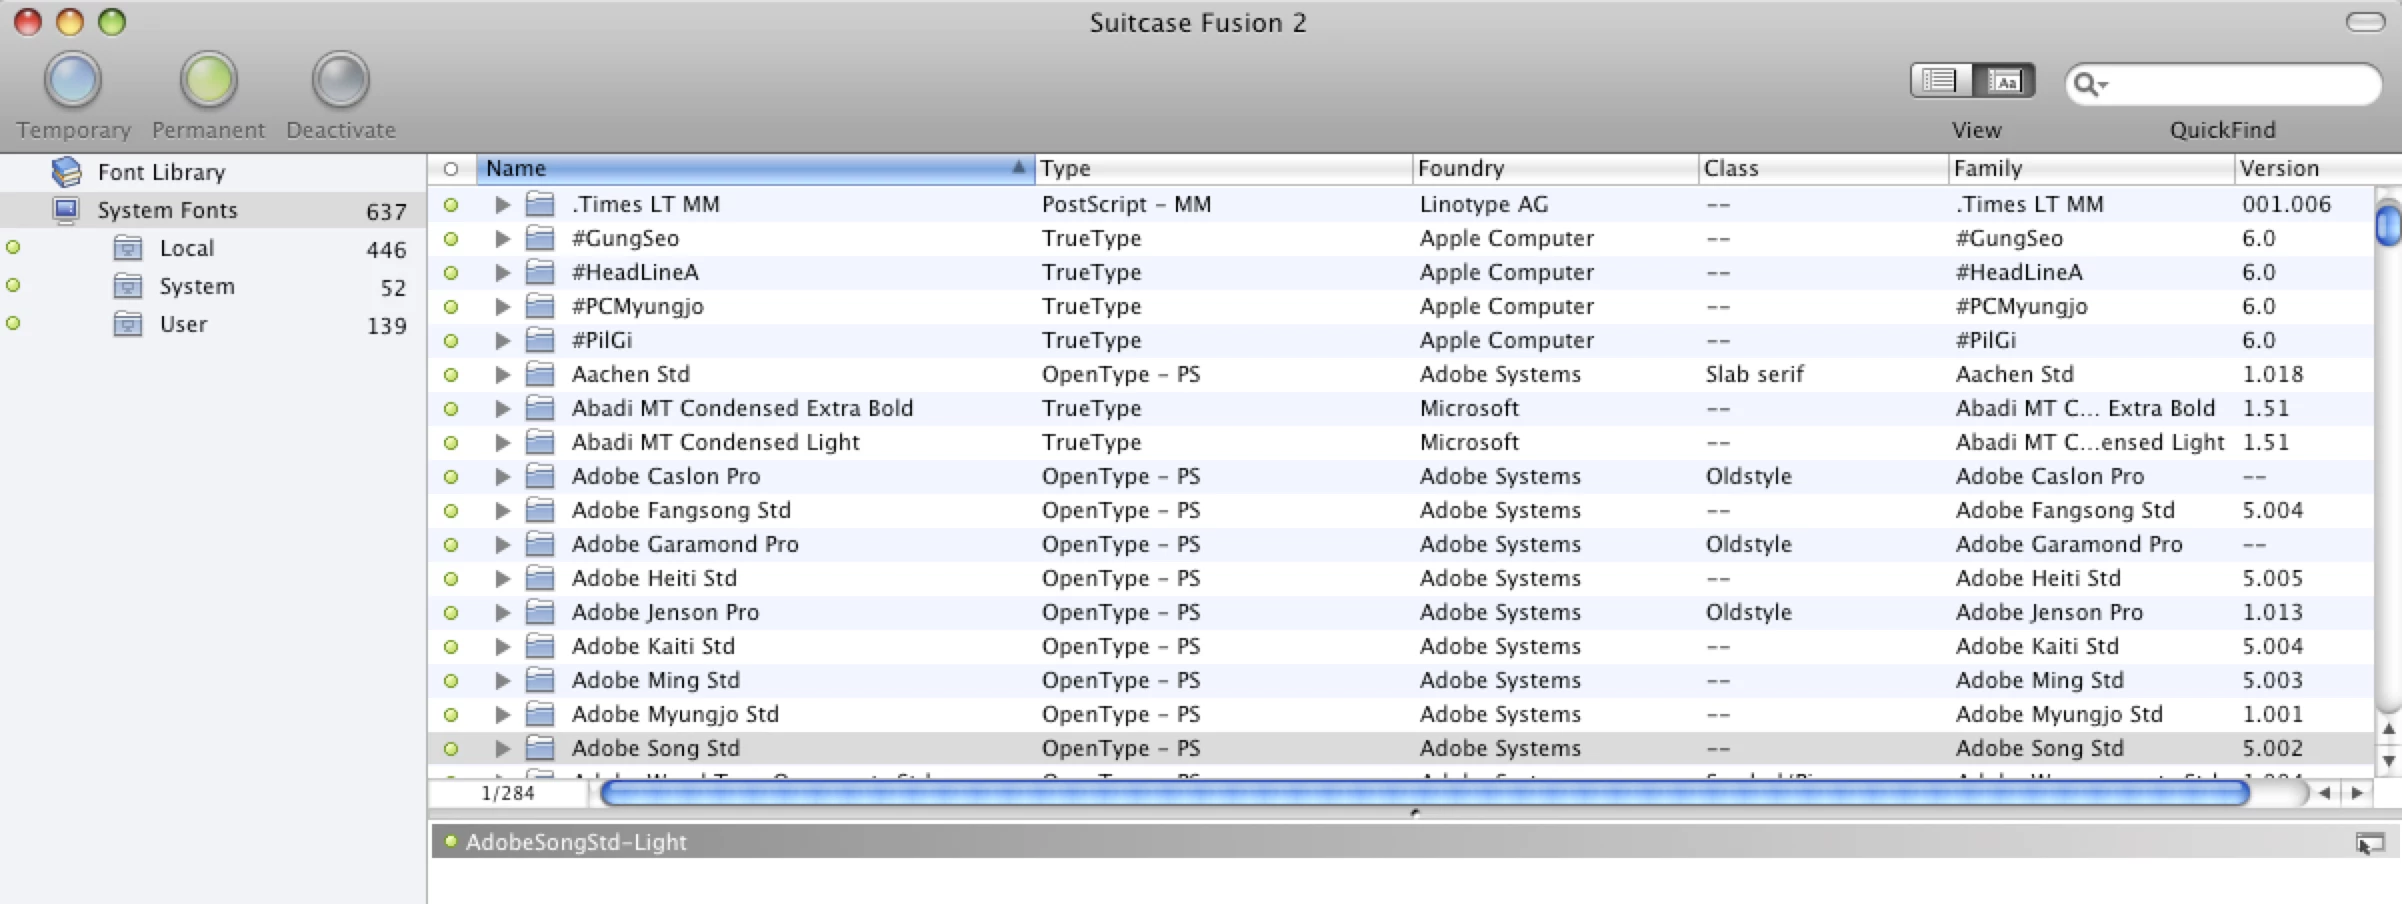Image resolution: width=2402 pixels, height=904 pixels.
Task: Open the QuickFind magnifier menu
Action: pyautogui.click(x=2090, y=84)
